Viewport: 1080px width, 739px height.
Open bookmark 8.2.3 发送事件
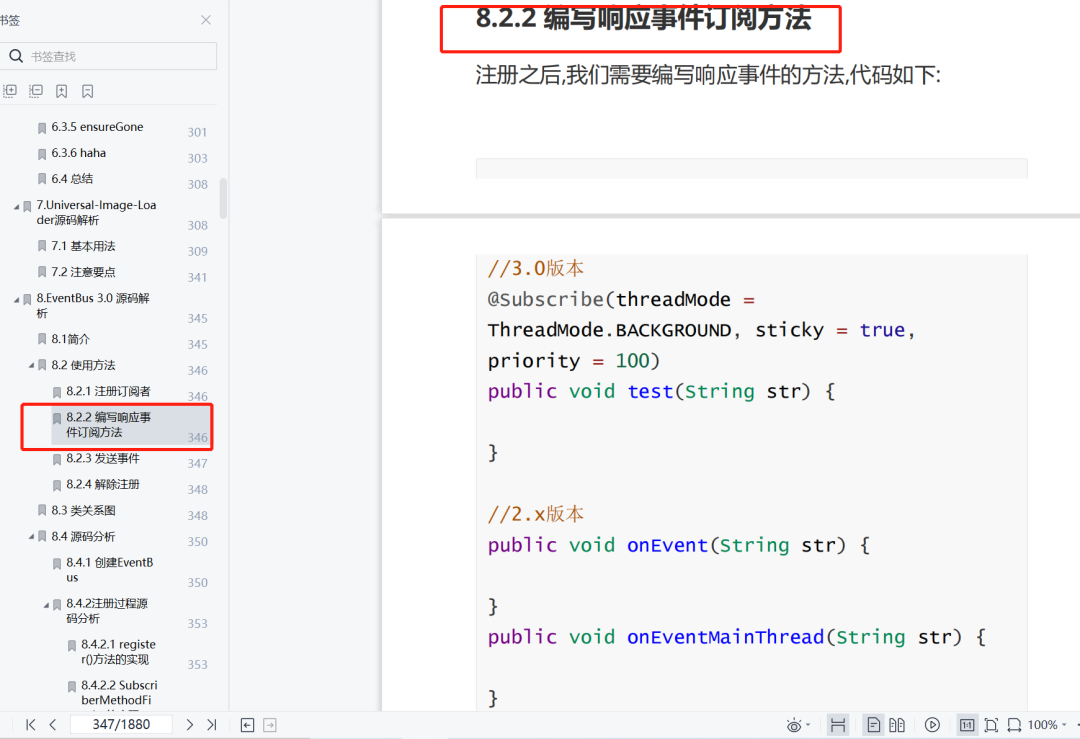103,458
